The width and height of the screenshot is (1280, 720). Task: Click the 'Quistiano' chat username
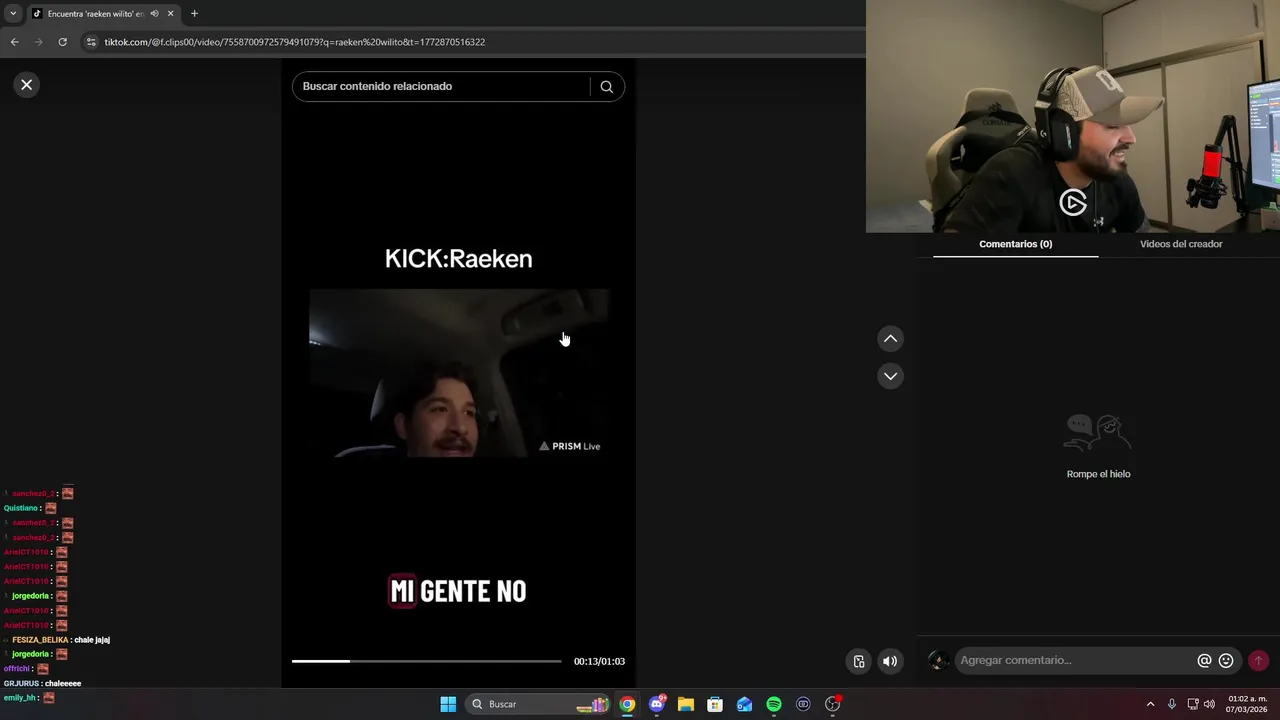[x=20, y=508]
